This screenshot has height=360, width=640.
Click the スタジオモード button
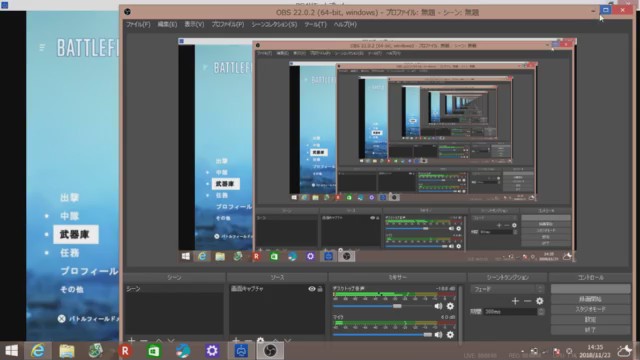[x=590, y=309]
